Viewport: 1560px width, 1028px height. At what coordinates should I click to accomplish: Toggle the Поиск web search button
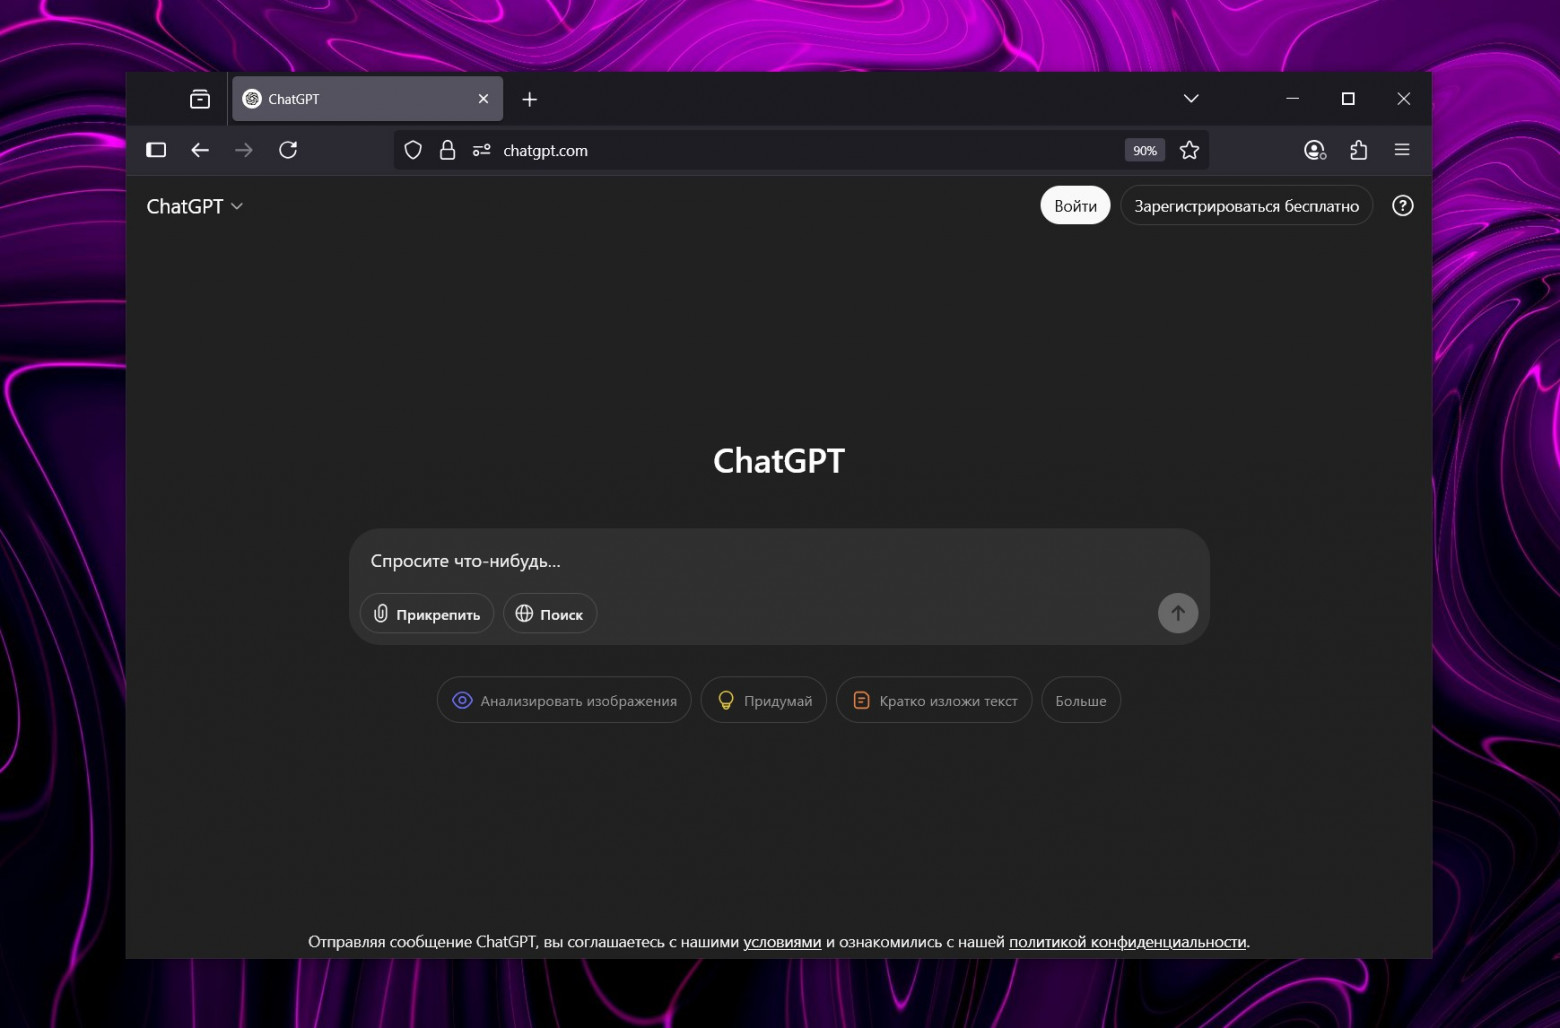[550, 614]
